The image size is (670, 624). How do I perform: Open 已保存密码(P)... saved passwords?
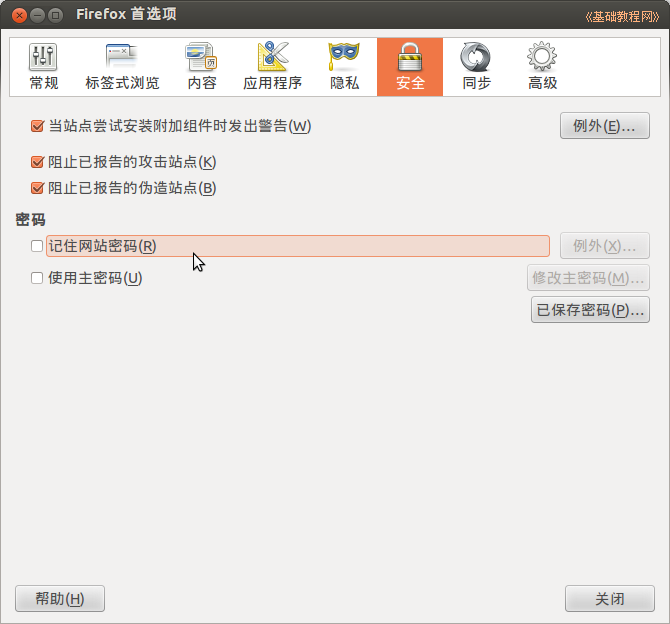click(590, 310)
